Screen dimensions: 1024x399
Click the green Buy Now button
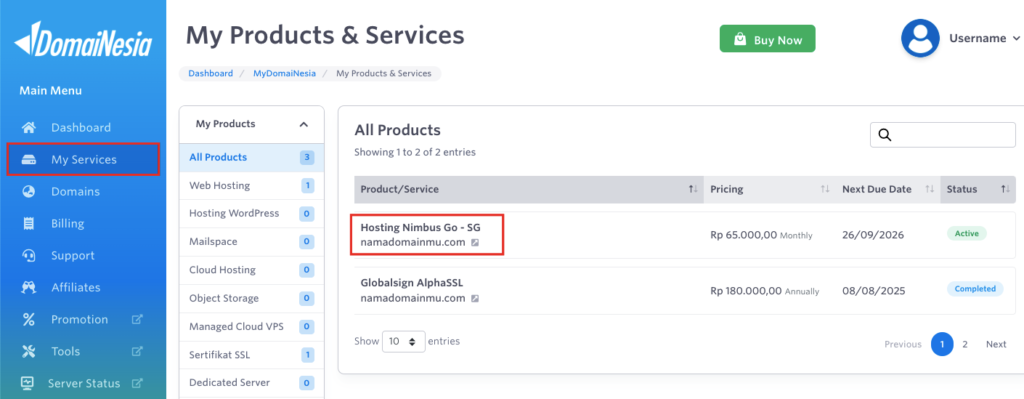767,39
